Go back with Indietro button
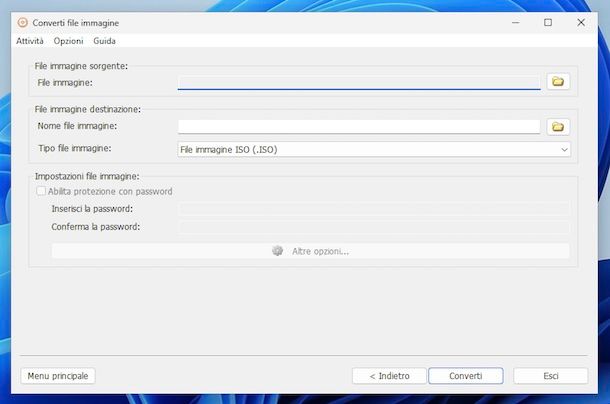This screenshot has height=404, width=610. tap(389, 376)
